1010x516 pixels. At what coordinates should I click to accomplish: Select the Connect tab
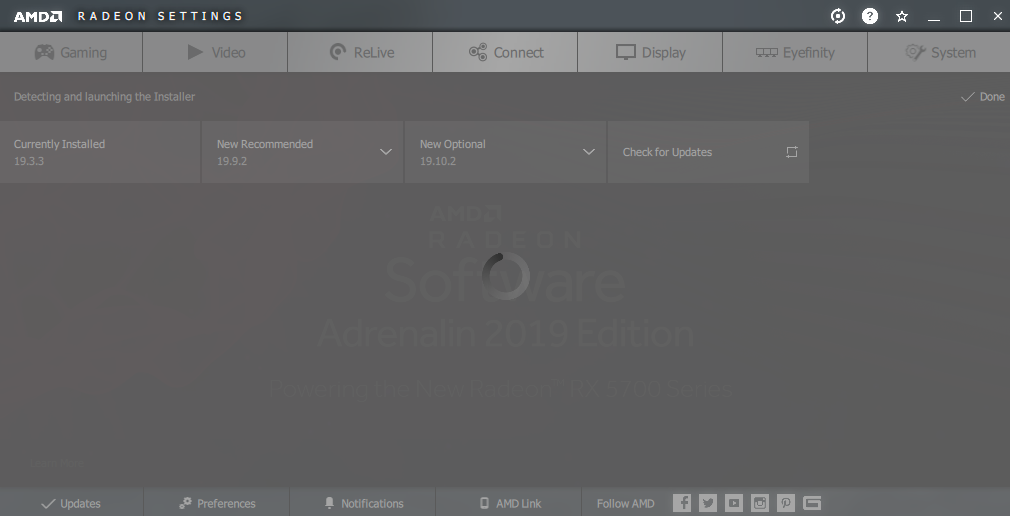[505, 52]
